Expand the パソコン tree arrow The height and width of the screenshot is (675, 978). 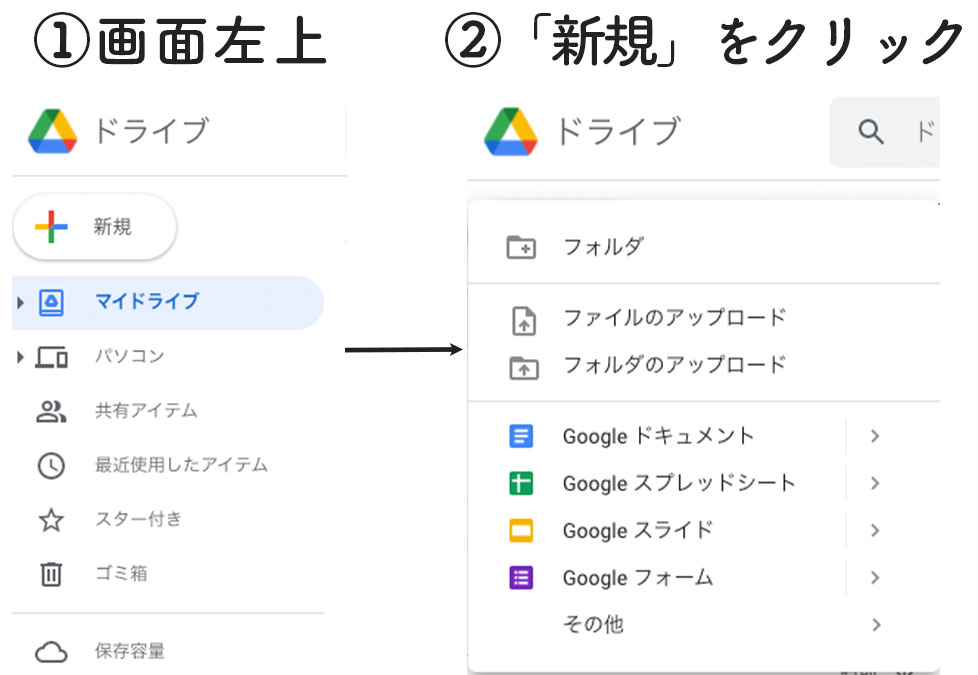pyautogui.click(x=21, y=357)
